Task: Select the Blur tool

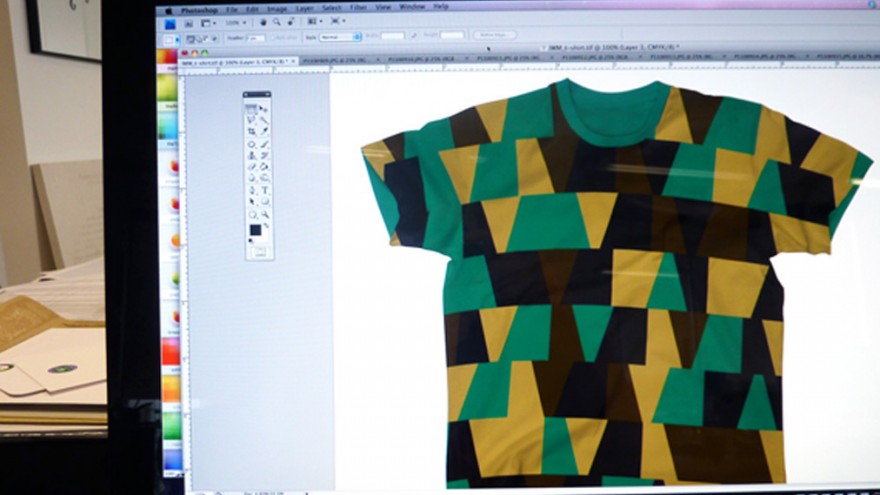Action: coord(251,178)
